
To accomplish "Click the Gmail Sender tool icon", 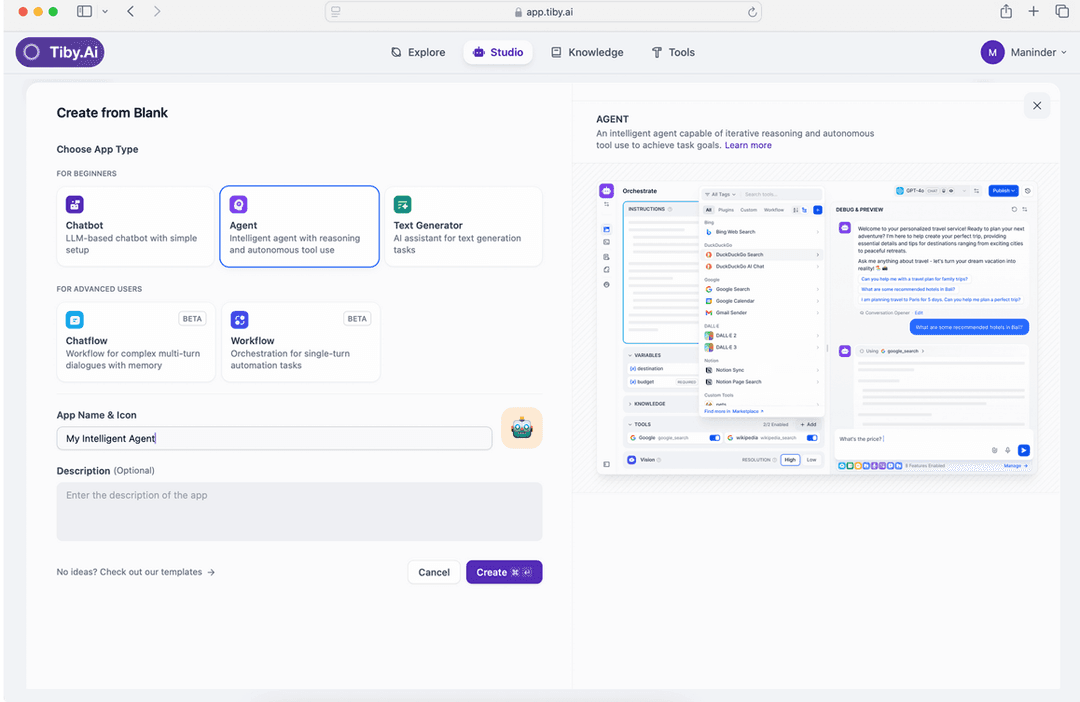I will 708,313.
